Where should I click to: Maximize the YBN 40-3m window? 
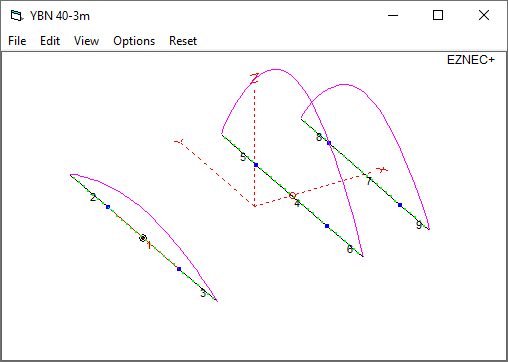[438, 15]
